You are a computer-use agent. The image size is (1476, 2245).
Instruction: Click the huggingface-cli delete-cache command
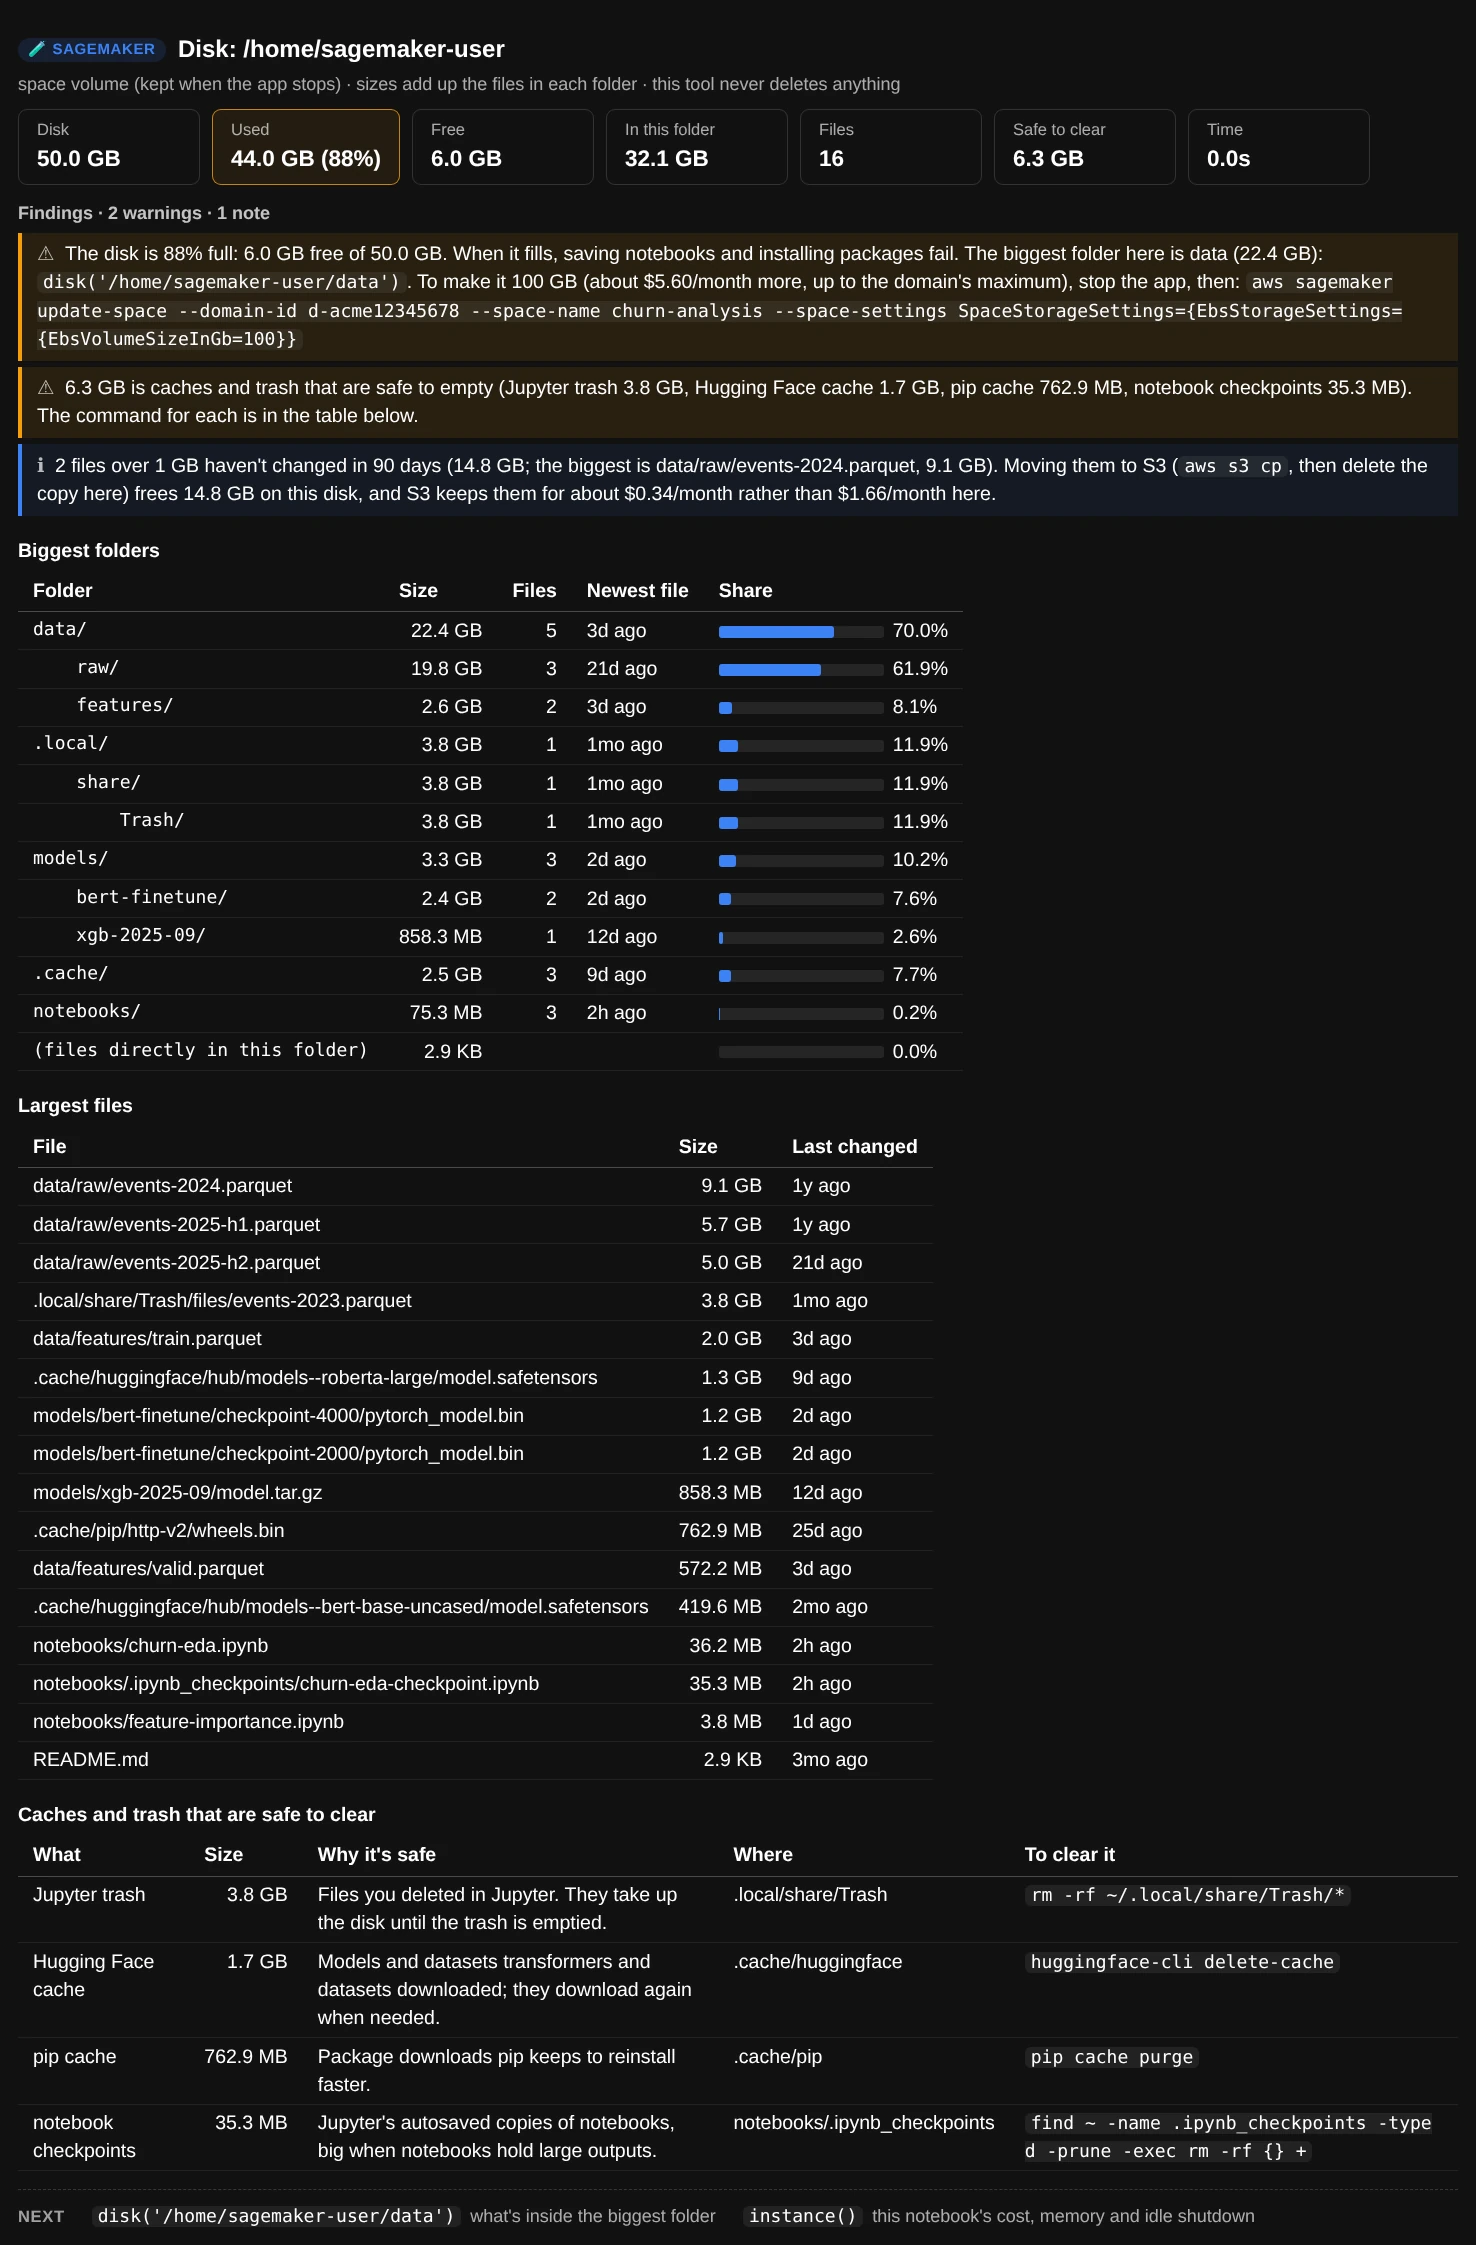point(1182,1962)
